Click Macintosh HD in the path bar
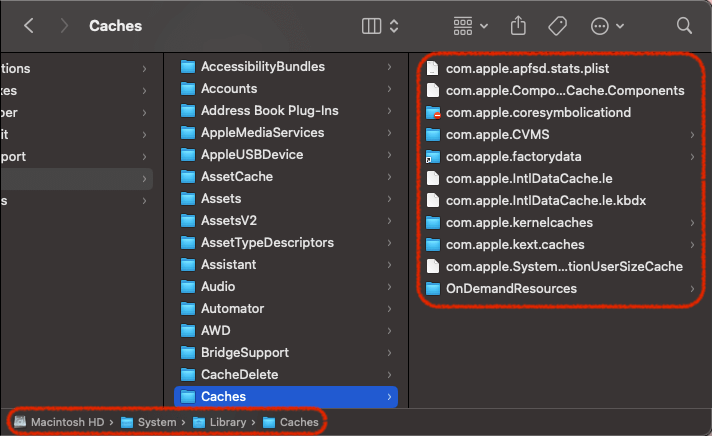This screenshot has height=436, width=712. click(60, 422)
